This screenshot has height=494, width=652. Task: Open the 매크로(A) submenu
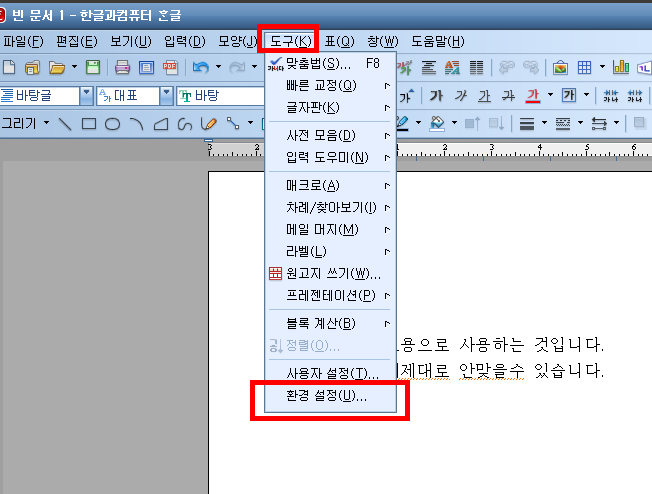pyautogui.click(x=330, y=185)
